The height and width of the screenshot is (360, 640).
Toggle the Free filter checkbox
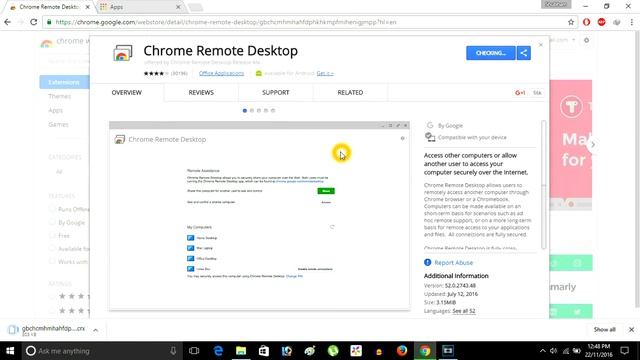click(x=52, y=236)
